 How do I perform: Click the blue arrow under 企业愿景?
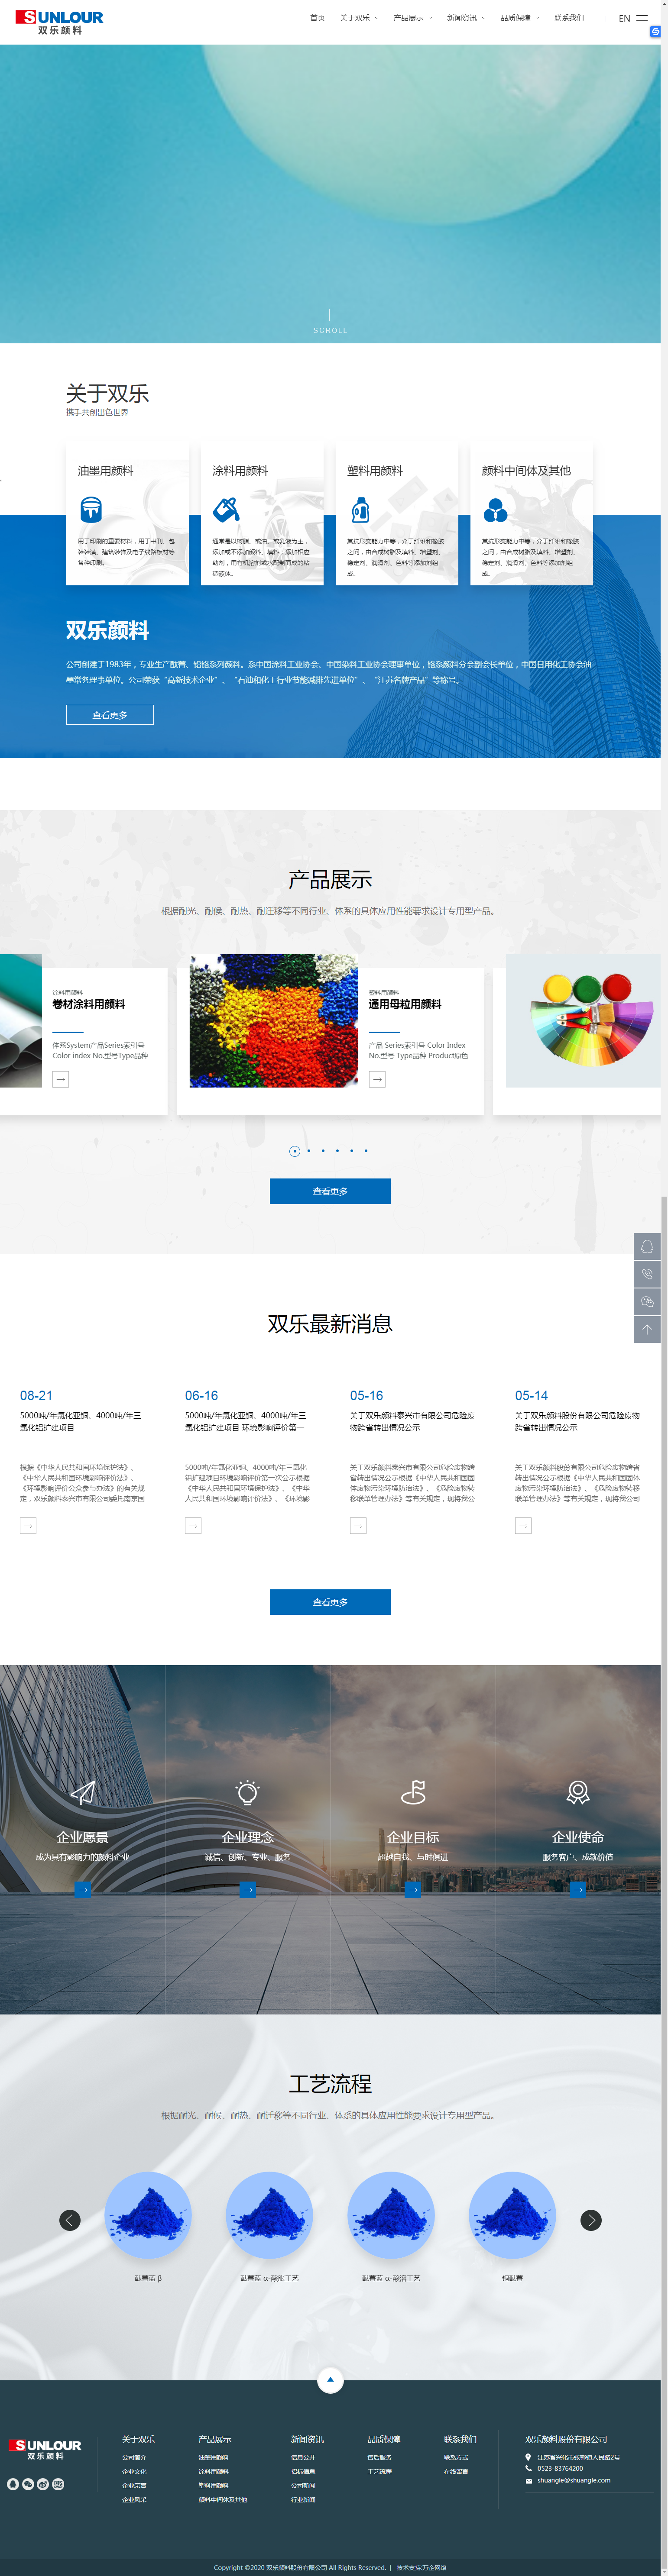[x=83, y=1889]
